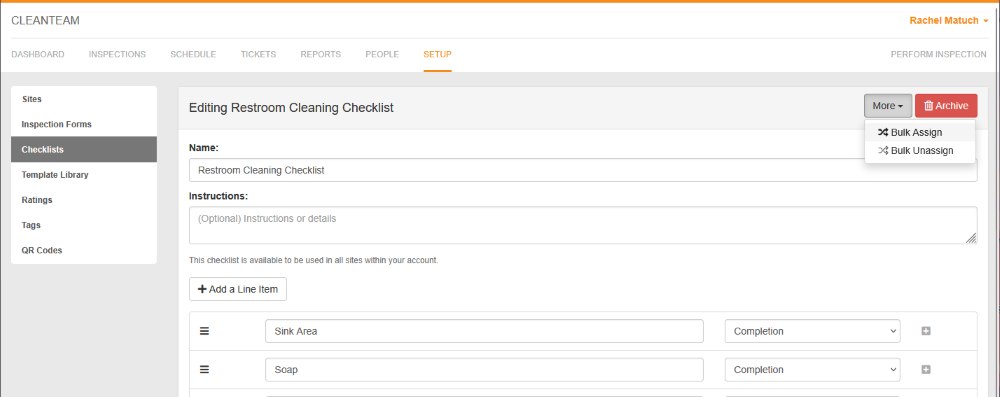Click the drag handle for Sink Area row
Viewport: 1000px width, 397px height.
click(x=205, y=331)
